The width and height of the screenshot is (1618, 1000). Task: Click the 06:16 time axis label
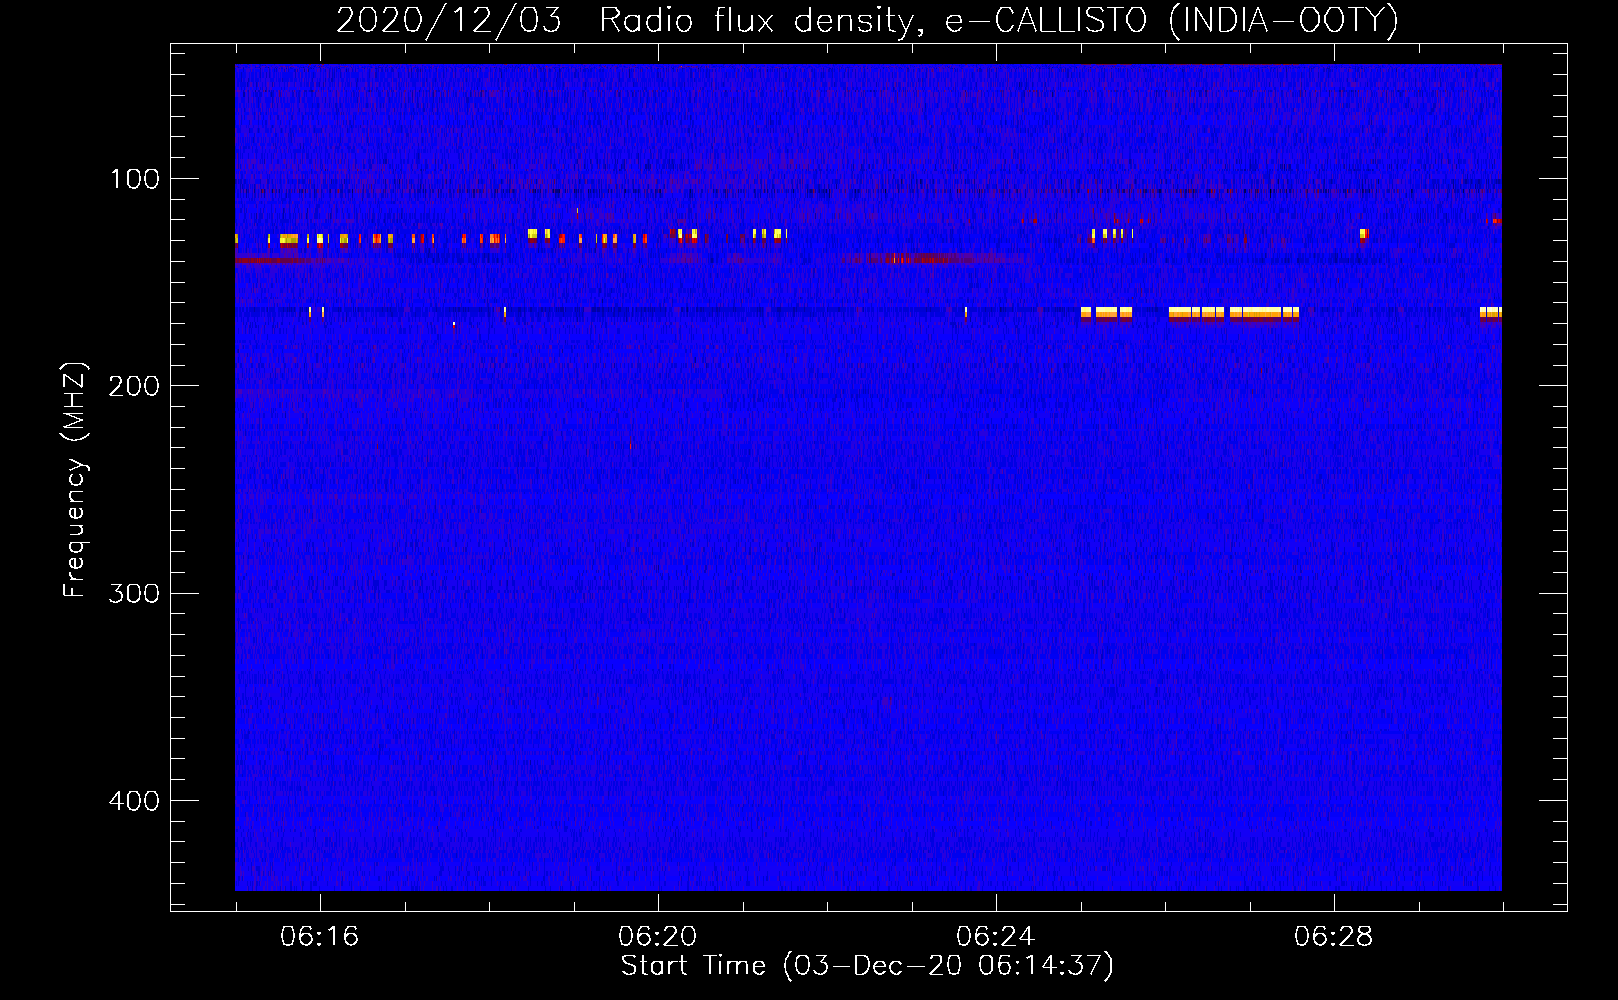(319, 936)
